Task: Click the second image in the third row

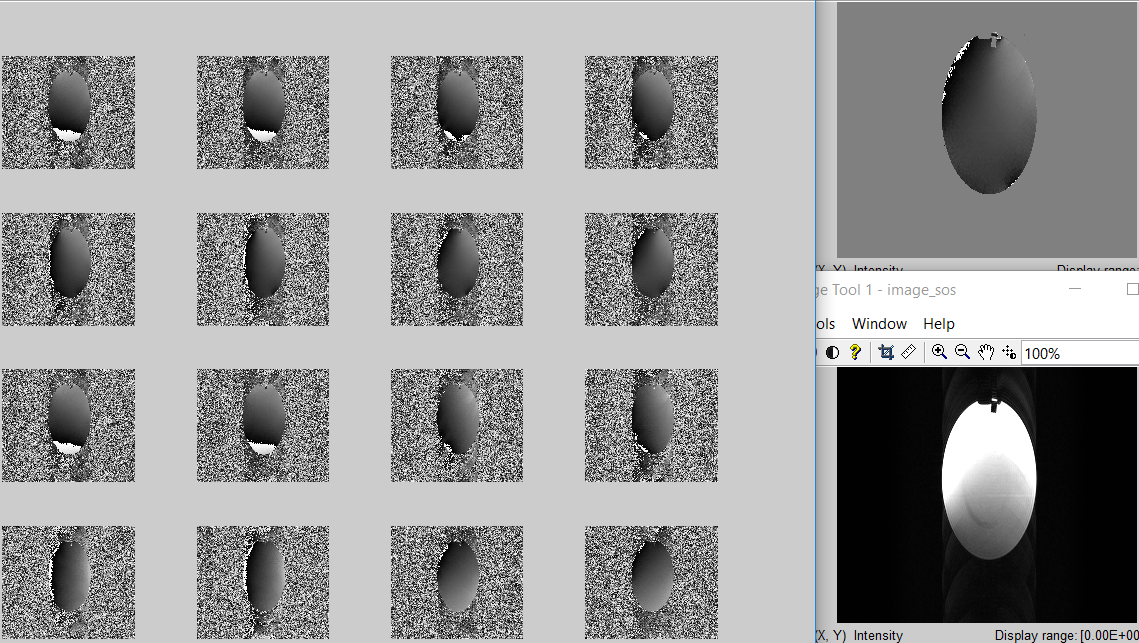Action: pos(263,425)
